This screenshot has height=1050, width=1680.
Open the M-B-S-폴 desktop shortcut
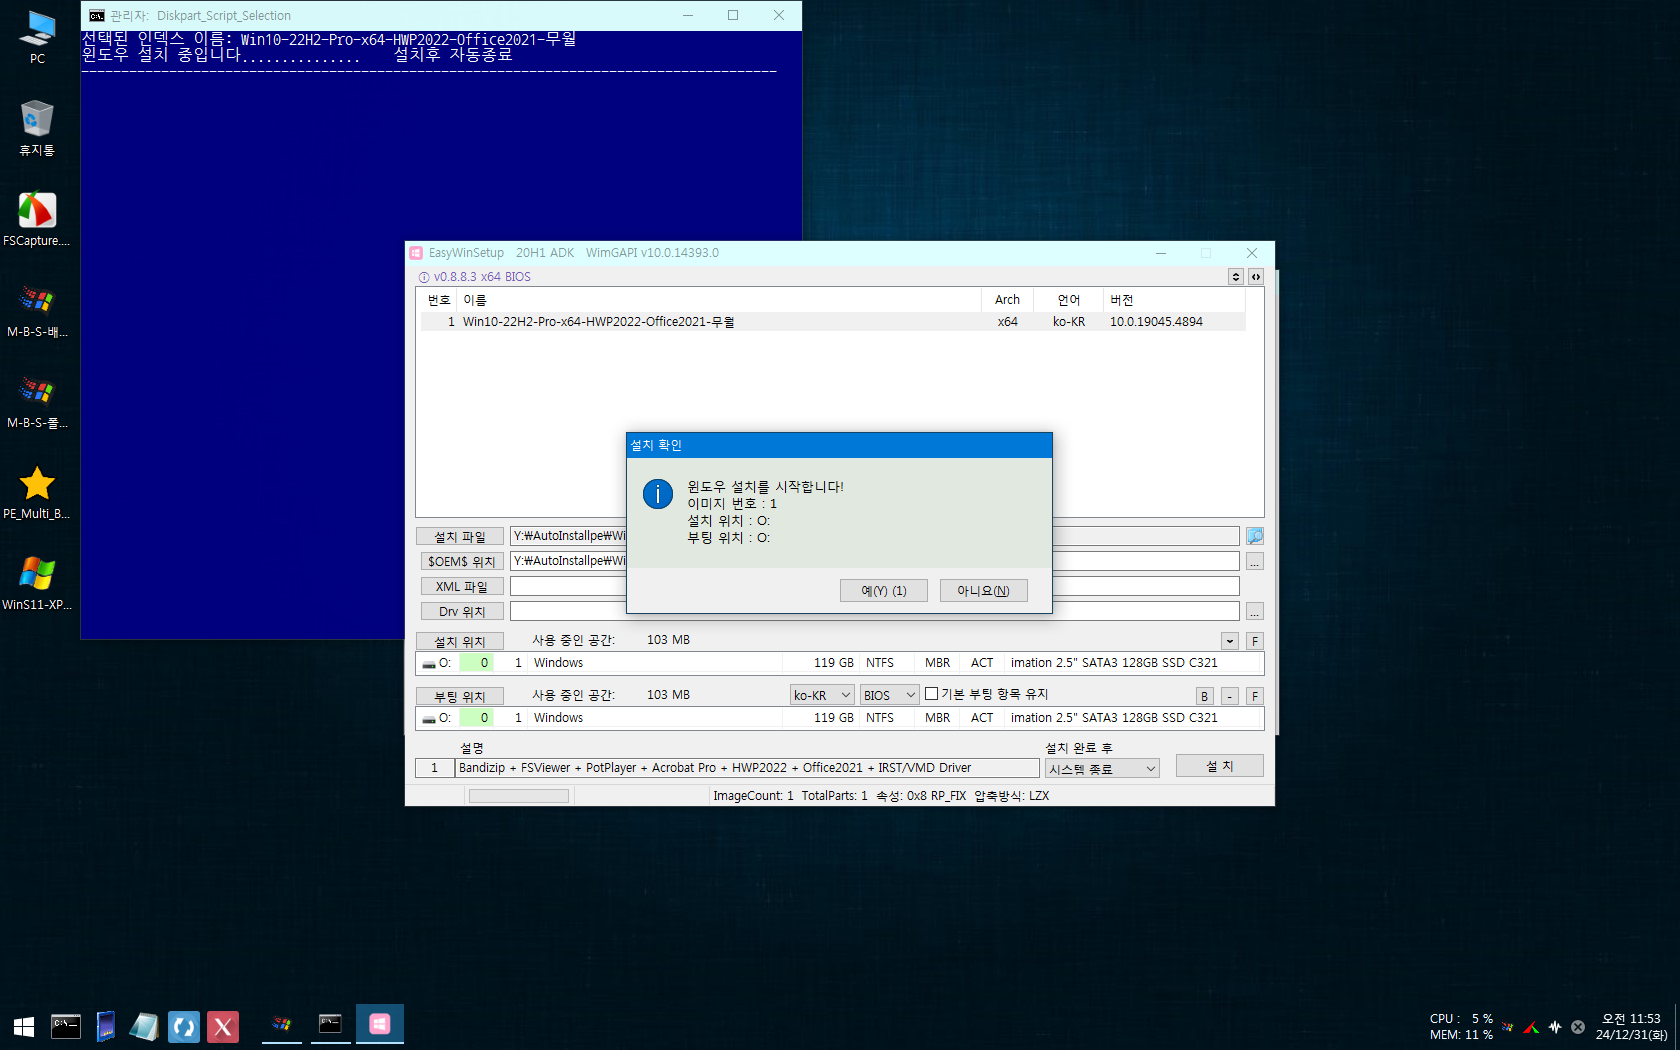click(37, 402)
